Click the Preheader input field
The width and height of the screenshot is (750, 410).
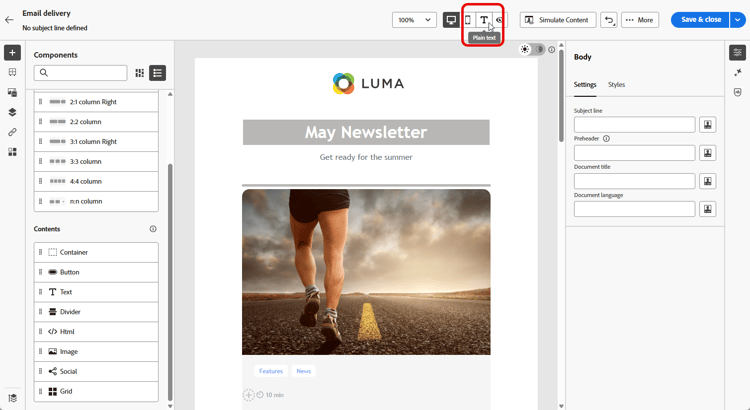pyautogui.click(x=634, y=153)
